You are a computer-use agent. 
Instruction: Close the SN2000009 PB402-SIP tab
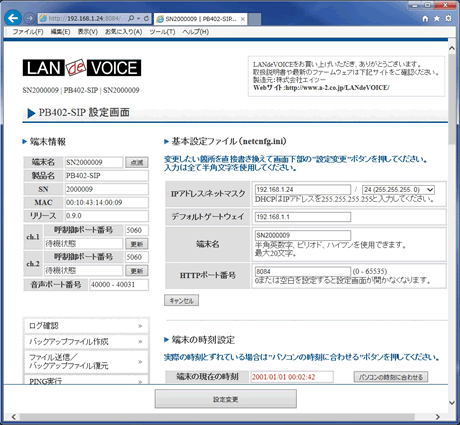click(x=243, y=19)
